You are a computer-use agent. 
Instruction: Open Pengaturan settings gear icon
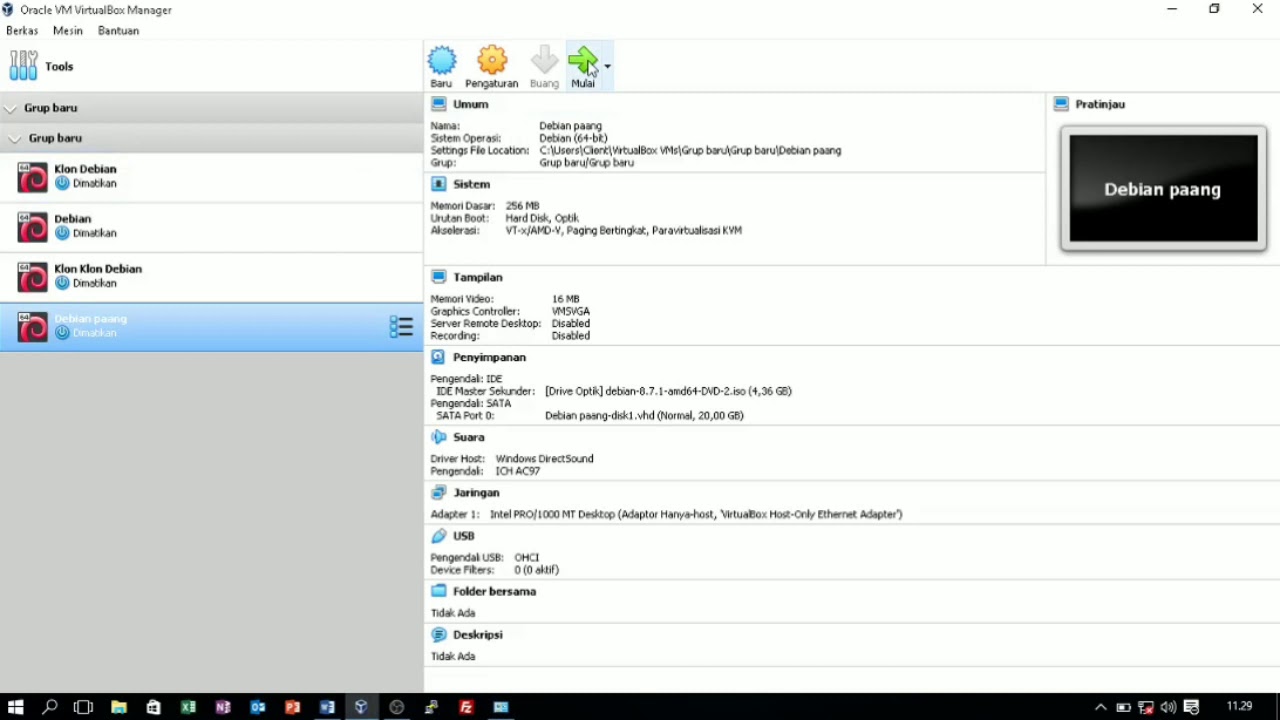coord(491,67)
